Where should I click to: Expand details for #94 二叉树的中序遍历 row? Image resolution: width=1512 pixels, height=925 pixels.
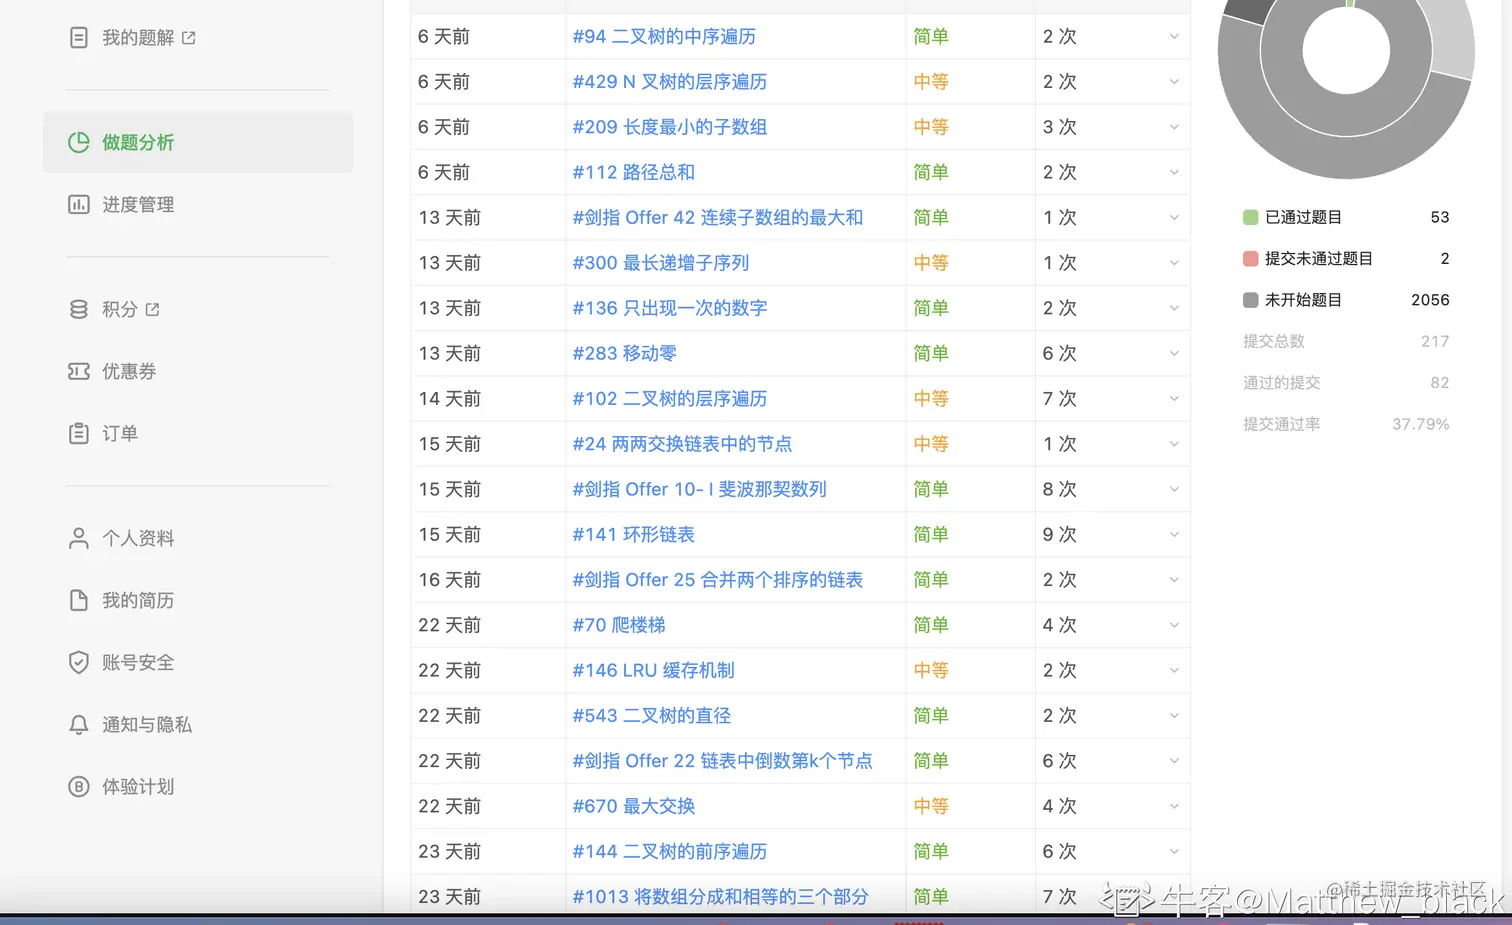click(1173, 36)
